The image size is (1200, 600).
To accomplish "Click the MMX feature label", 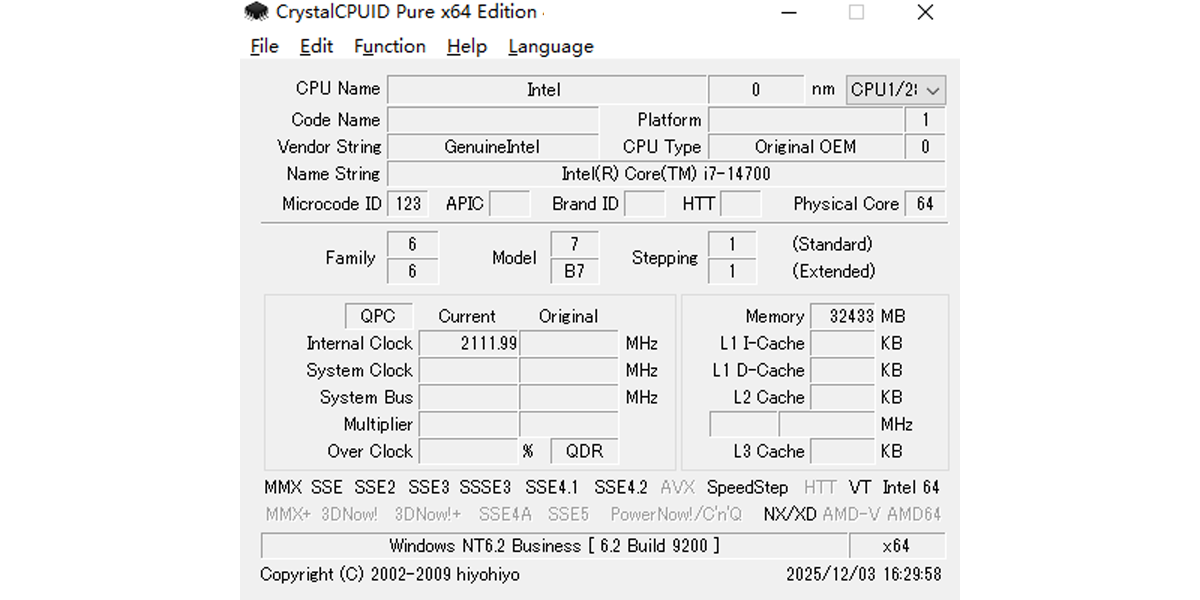I will point(283,488).
